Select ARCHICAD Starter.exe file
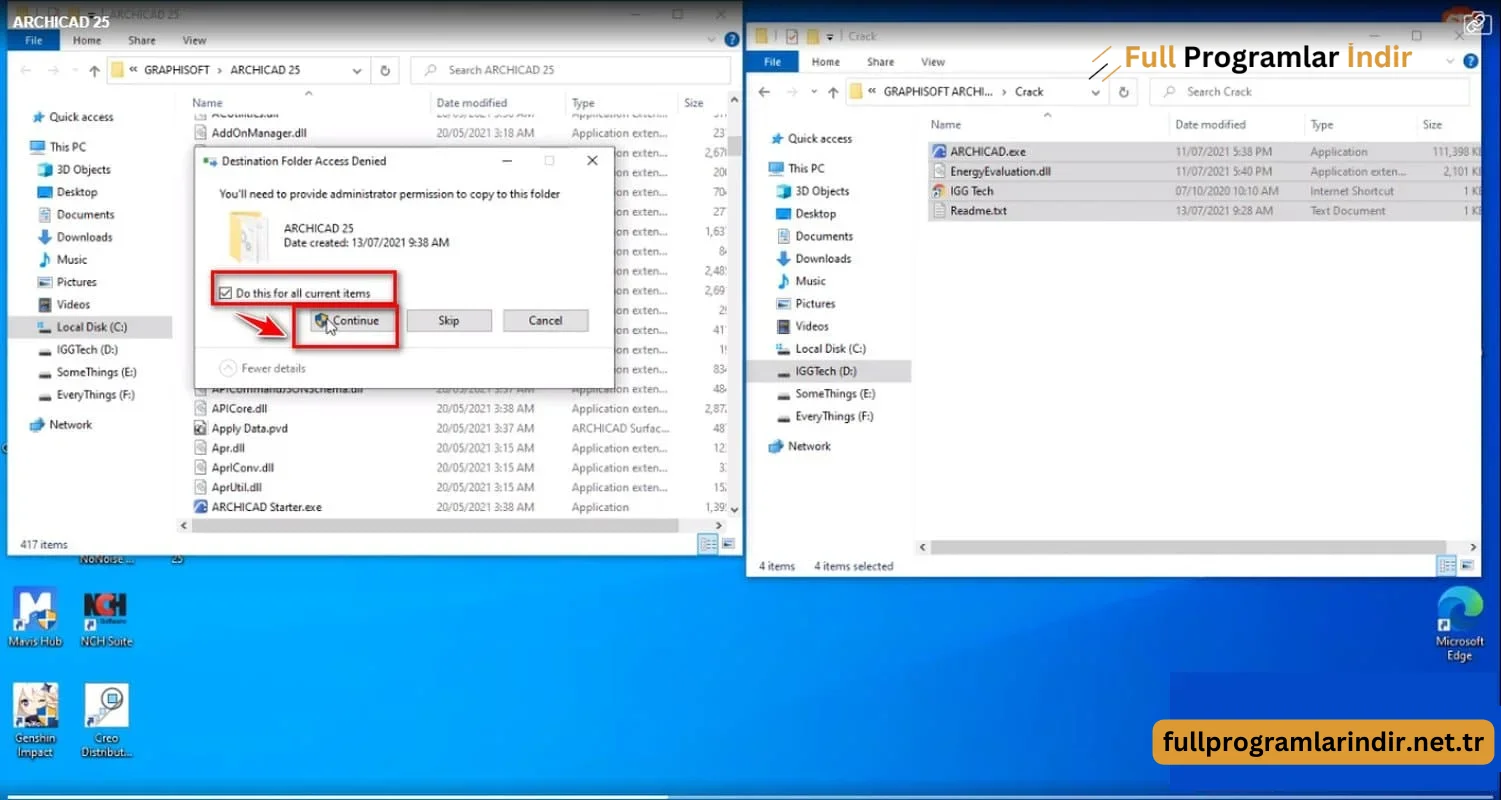The image size is (1501, 800). click(265, 507)
